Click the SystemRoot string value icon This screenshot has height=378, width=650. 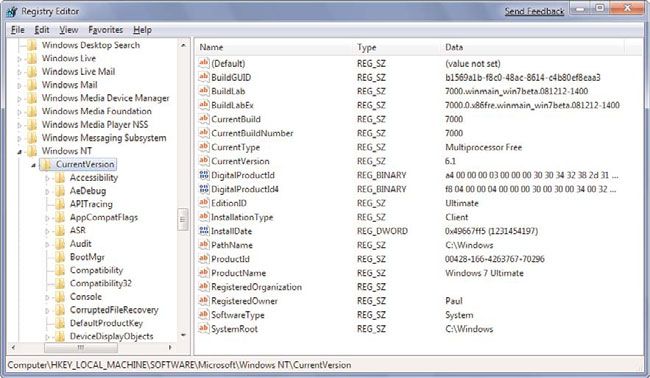(204, 329)
